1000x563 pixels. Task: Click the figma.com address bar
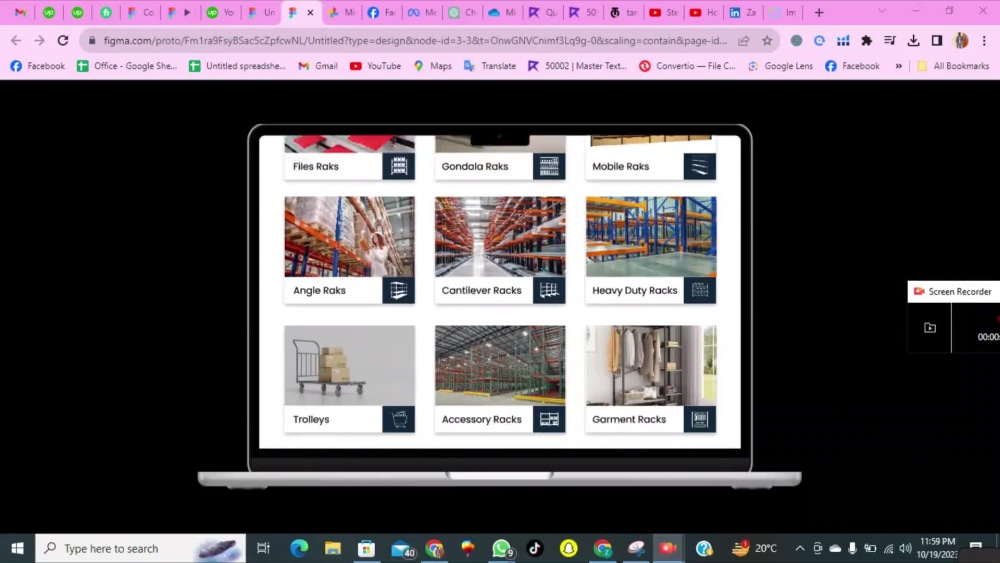415,40
